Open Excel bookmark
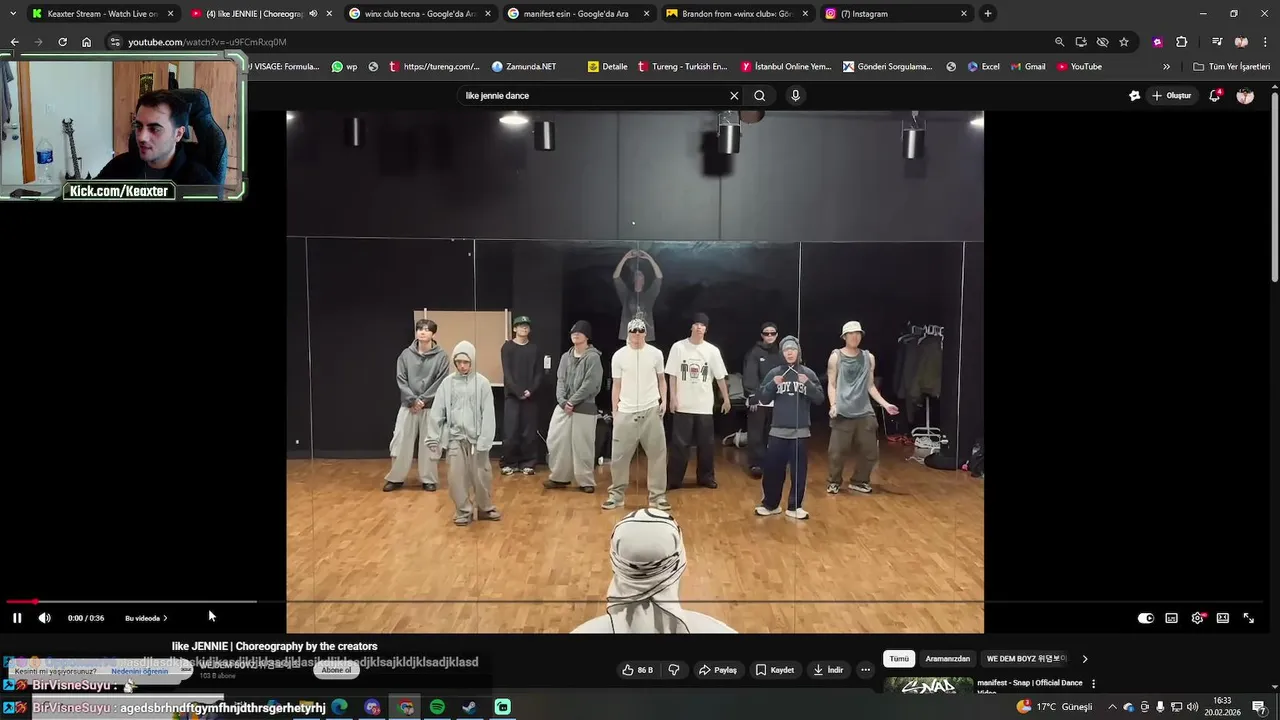 [984, 67]
